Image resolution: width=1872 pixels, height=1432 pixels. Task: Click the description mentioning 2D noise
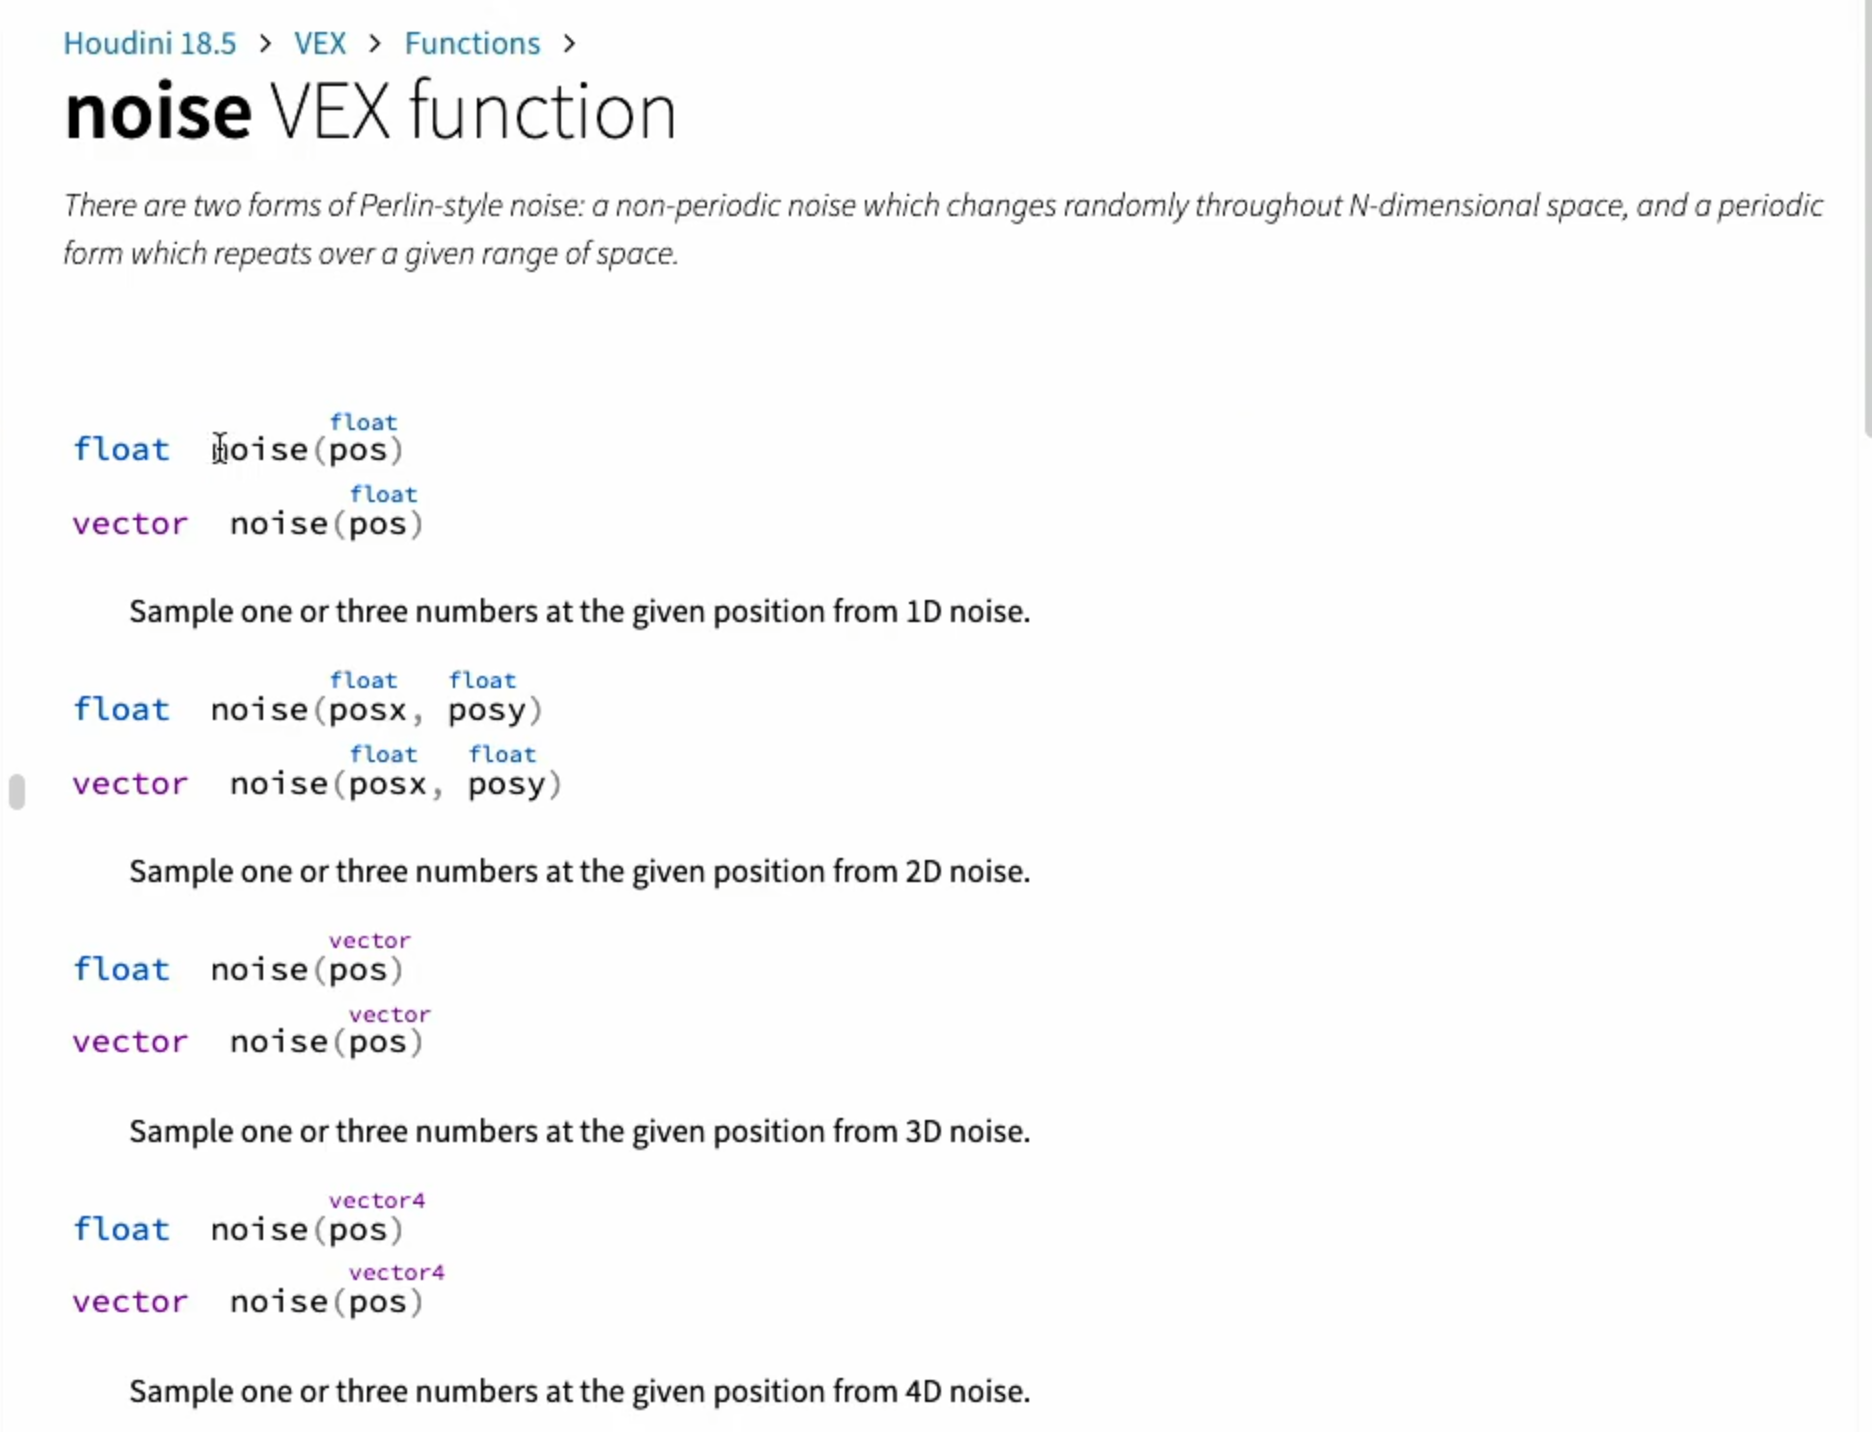(579, 871)
